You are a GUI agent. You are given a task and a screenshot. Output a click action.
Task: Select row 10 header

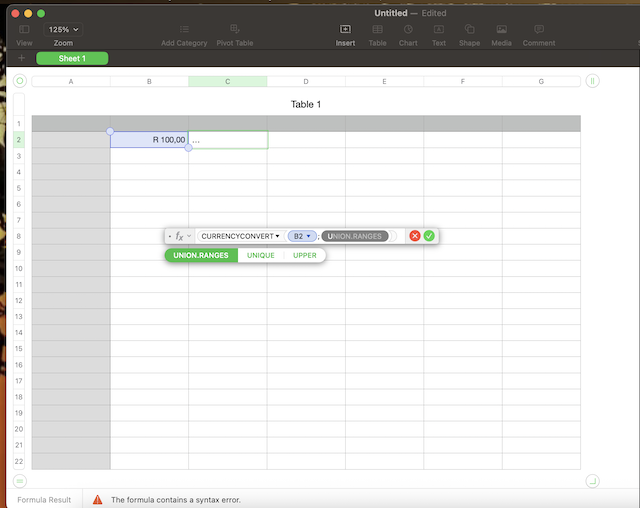[x=19, y=268]
